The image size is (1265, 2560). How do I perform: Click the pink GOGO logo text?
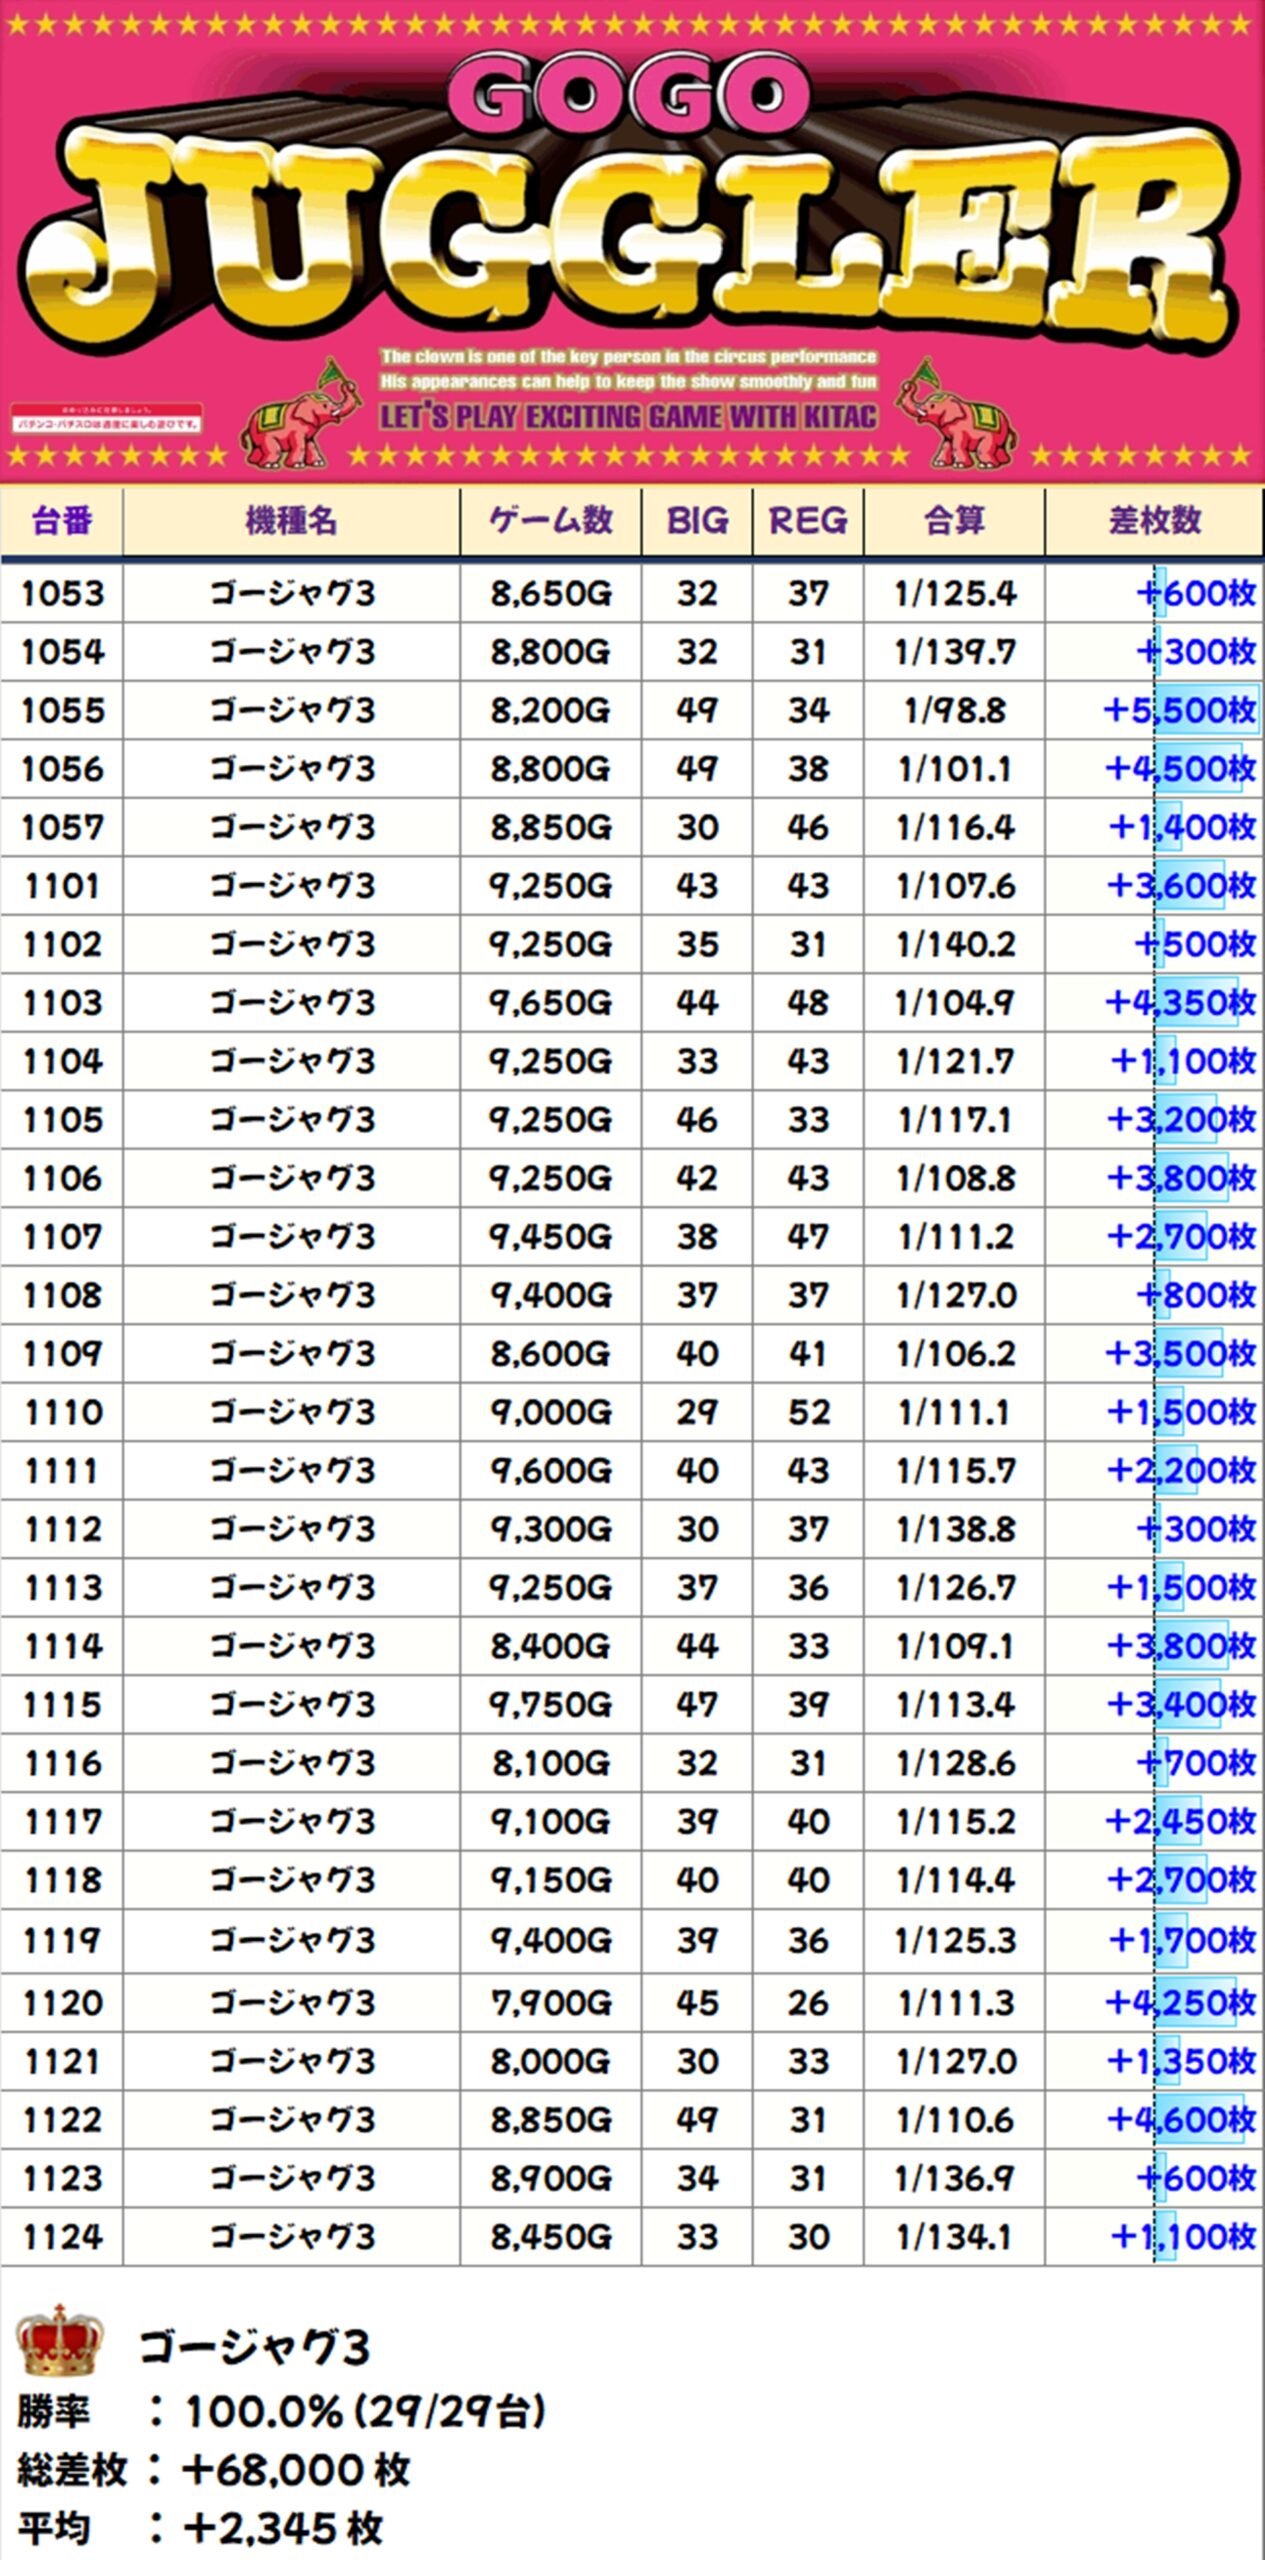click(628, 93)
